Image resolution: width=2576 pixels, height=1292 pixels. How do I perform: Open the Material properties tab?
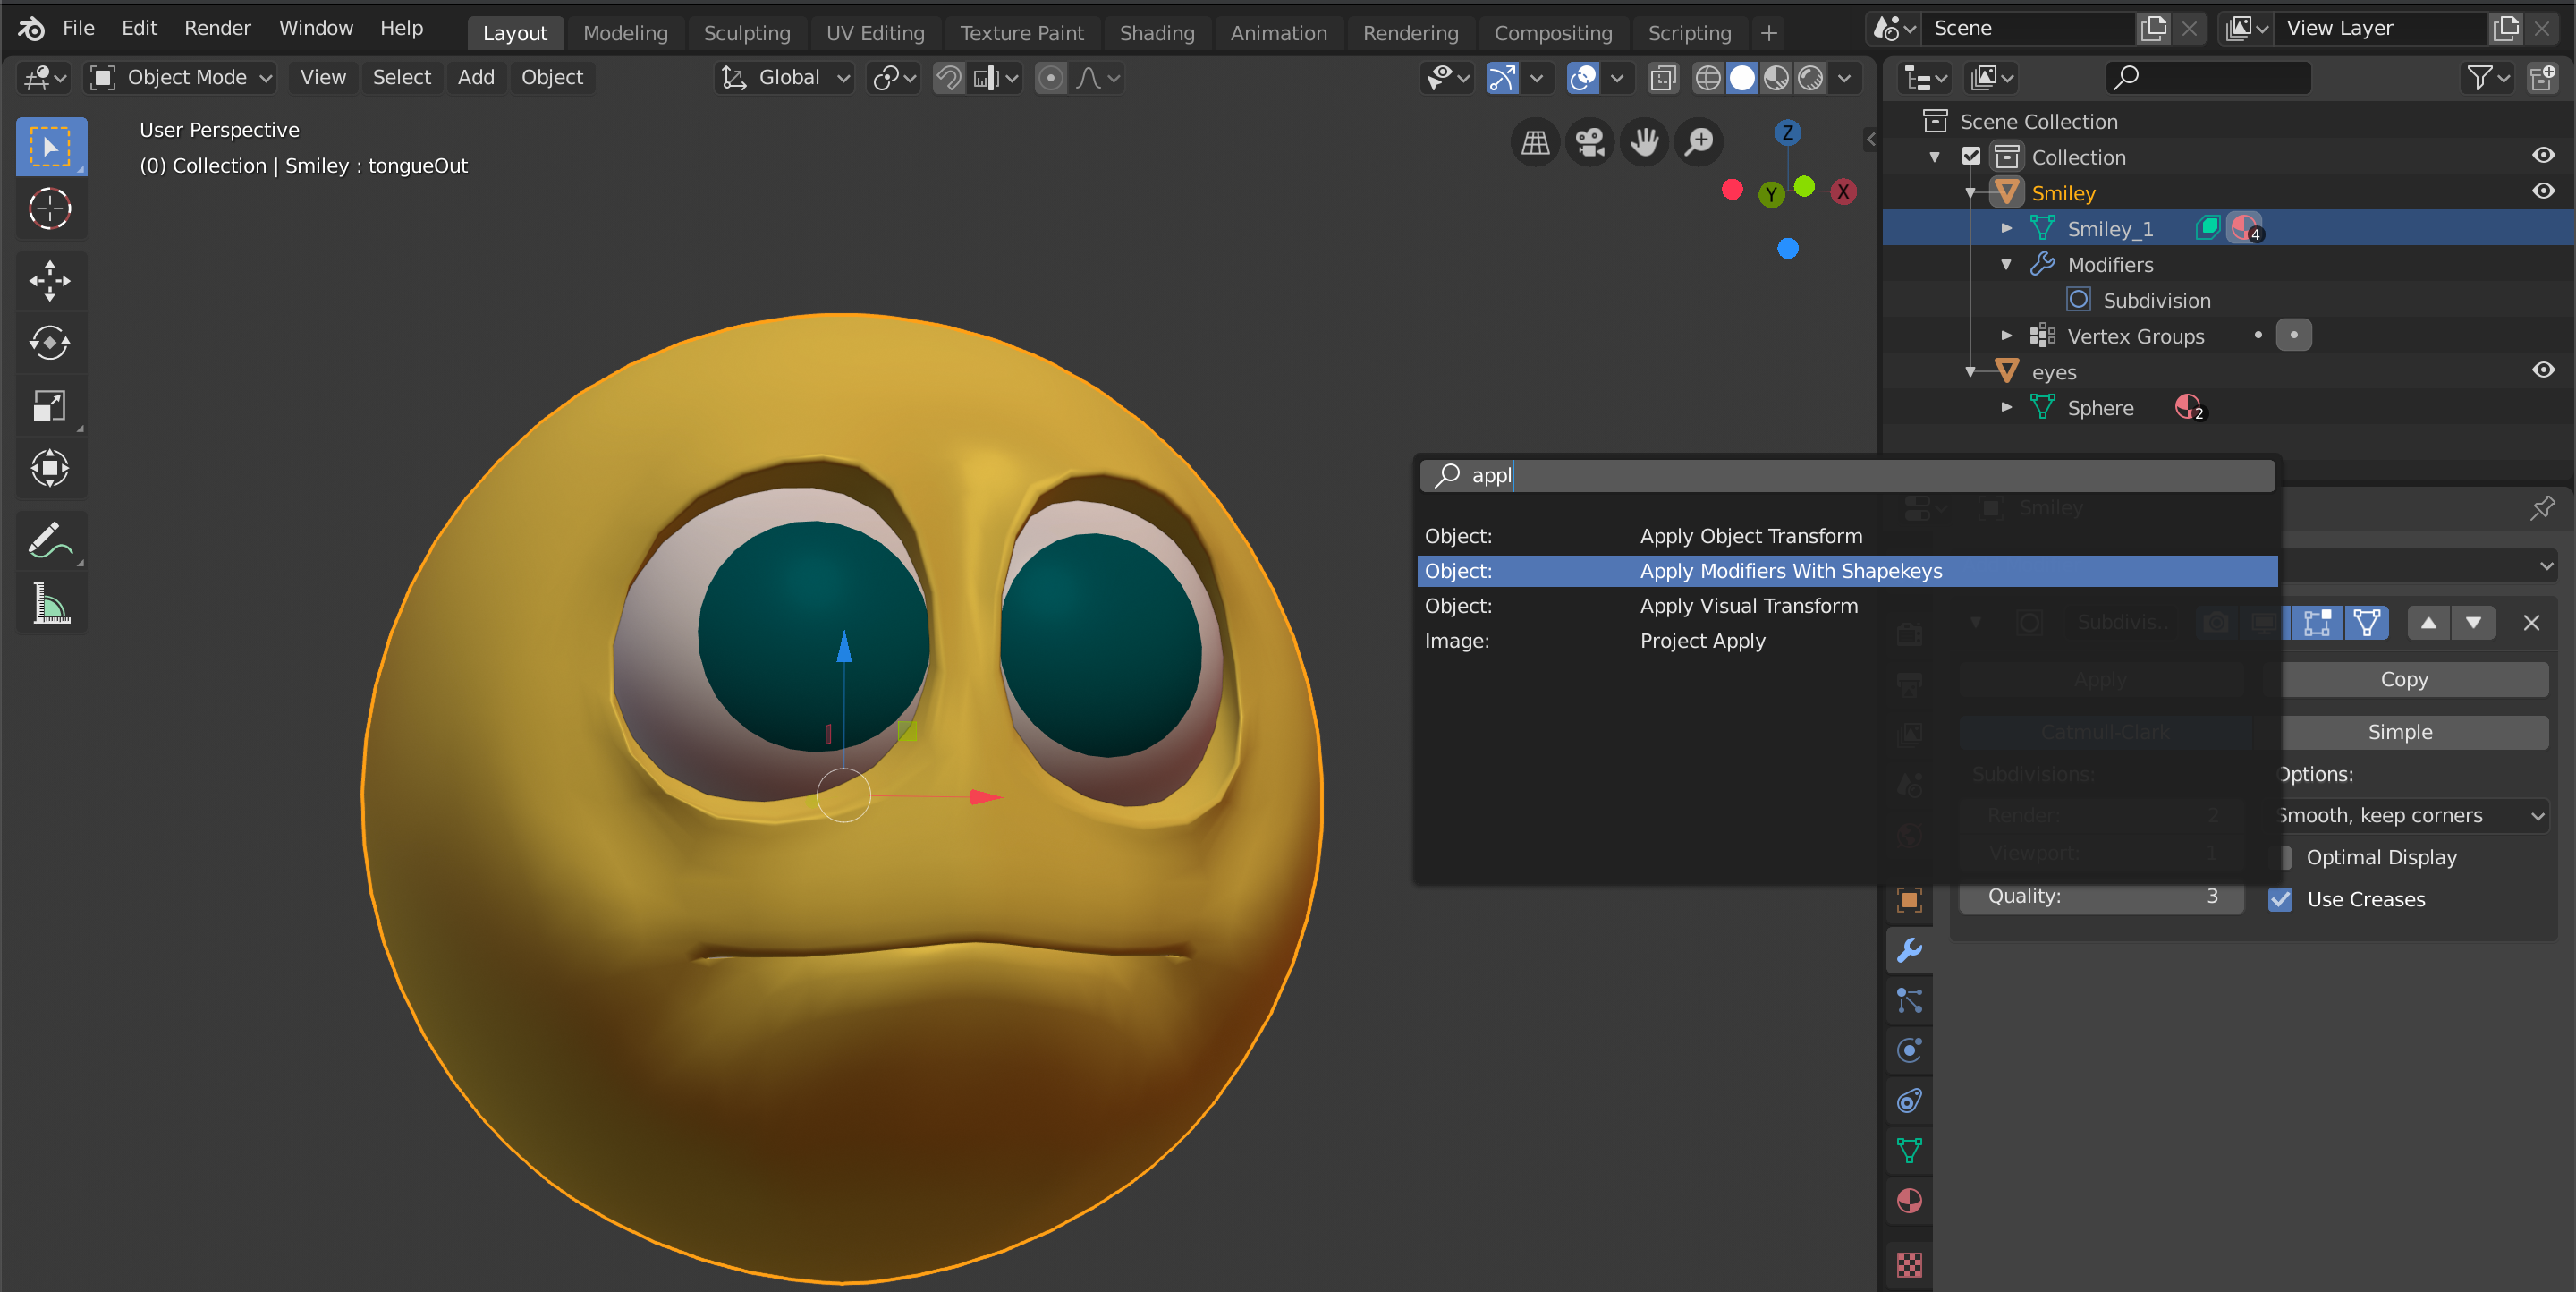[x=1909, y=1201]
